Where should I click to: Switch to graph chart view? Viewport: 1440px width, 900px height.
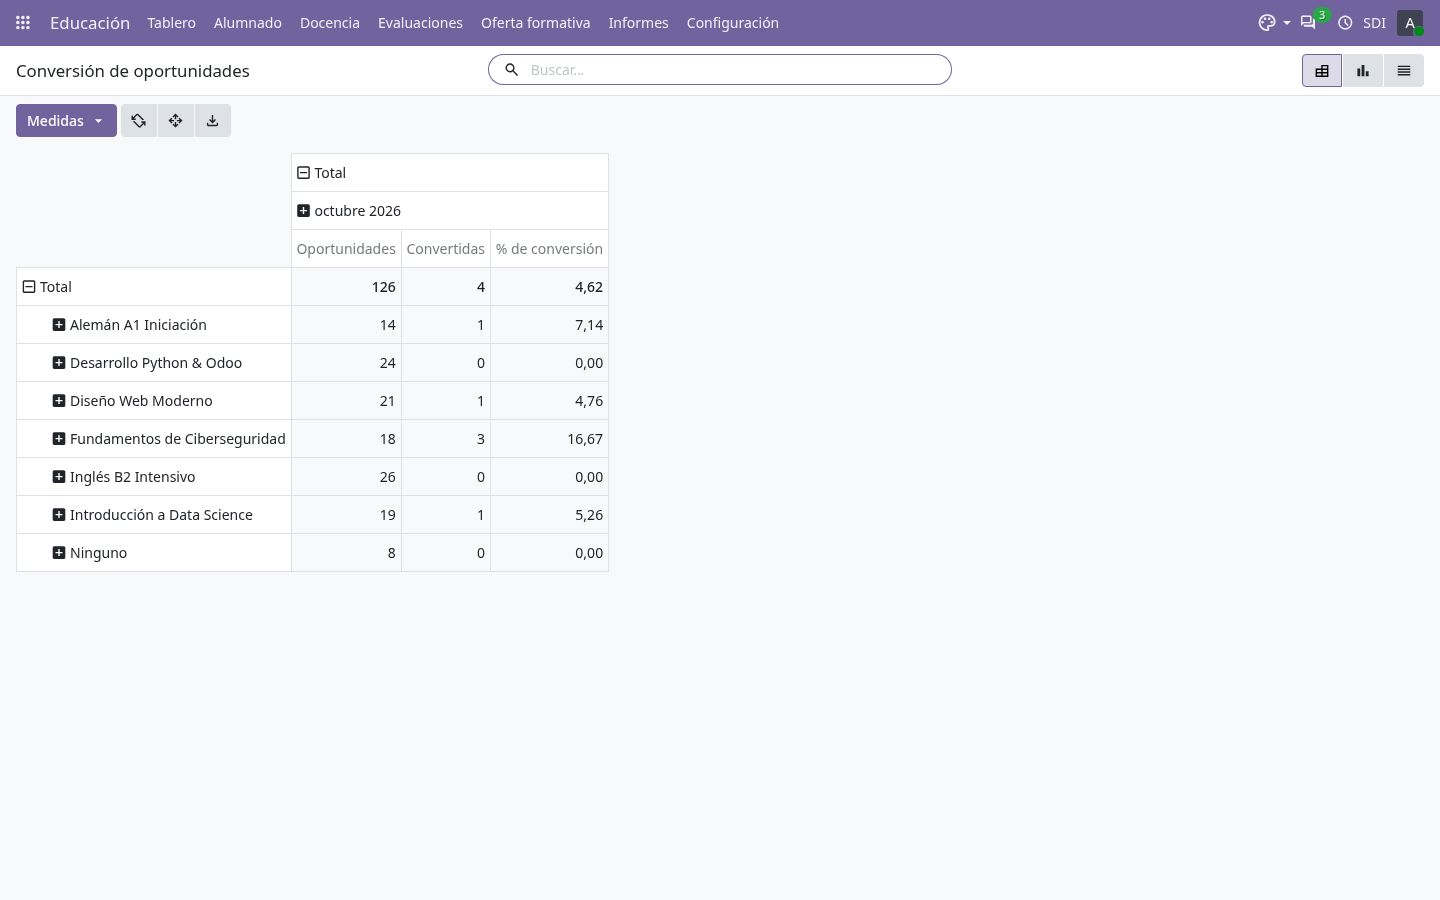1363,71
